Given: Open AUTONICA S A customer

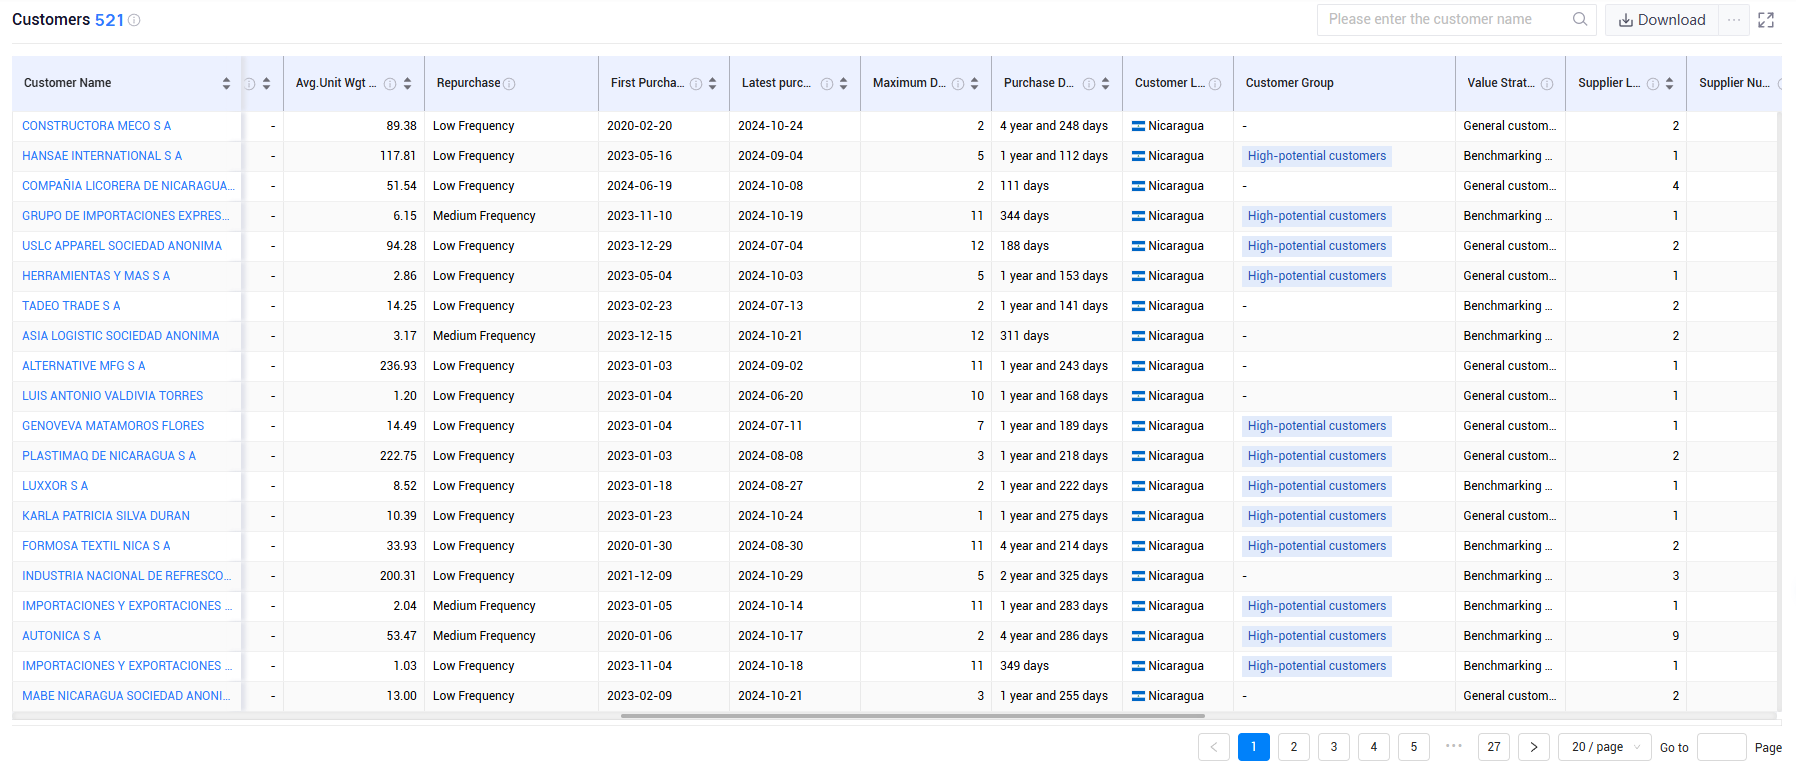Looking at the screenshot, I should point(62,636).
